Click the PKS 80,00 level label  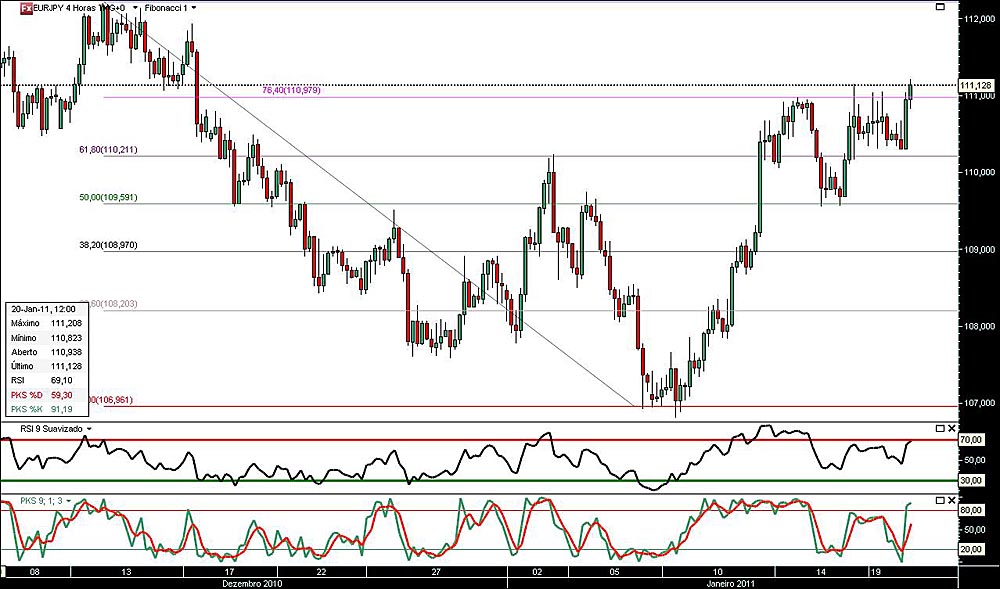coord(974,510)
